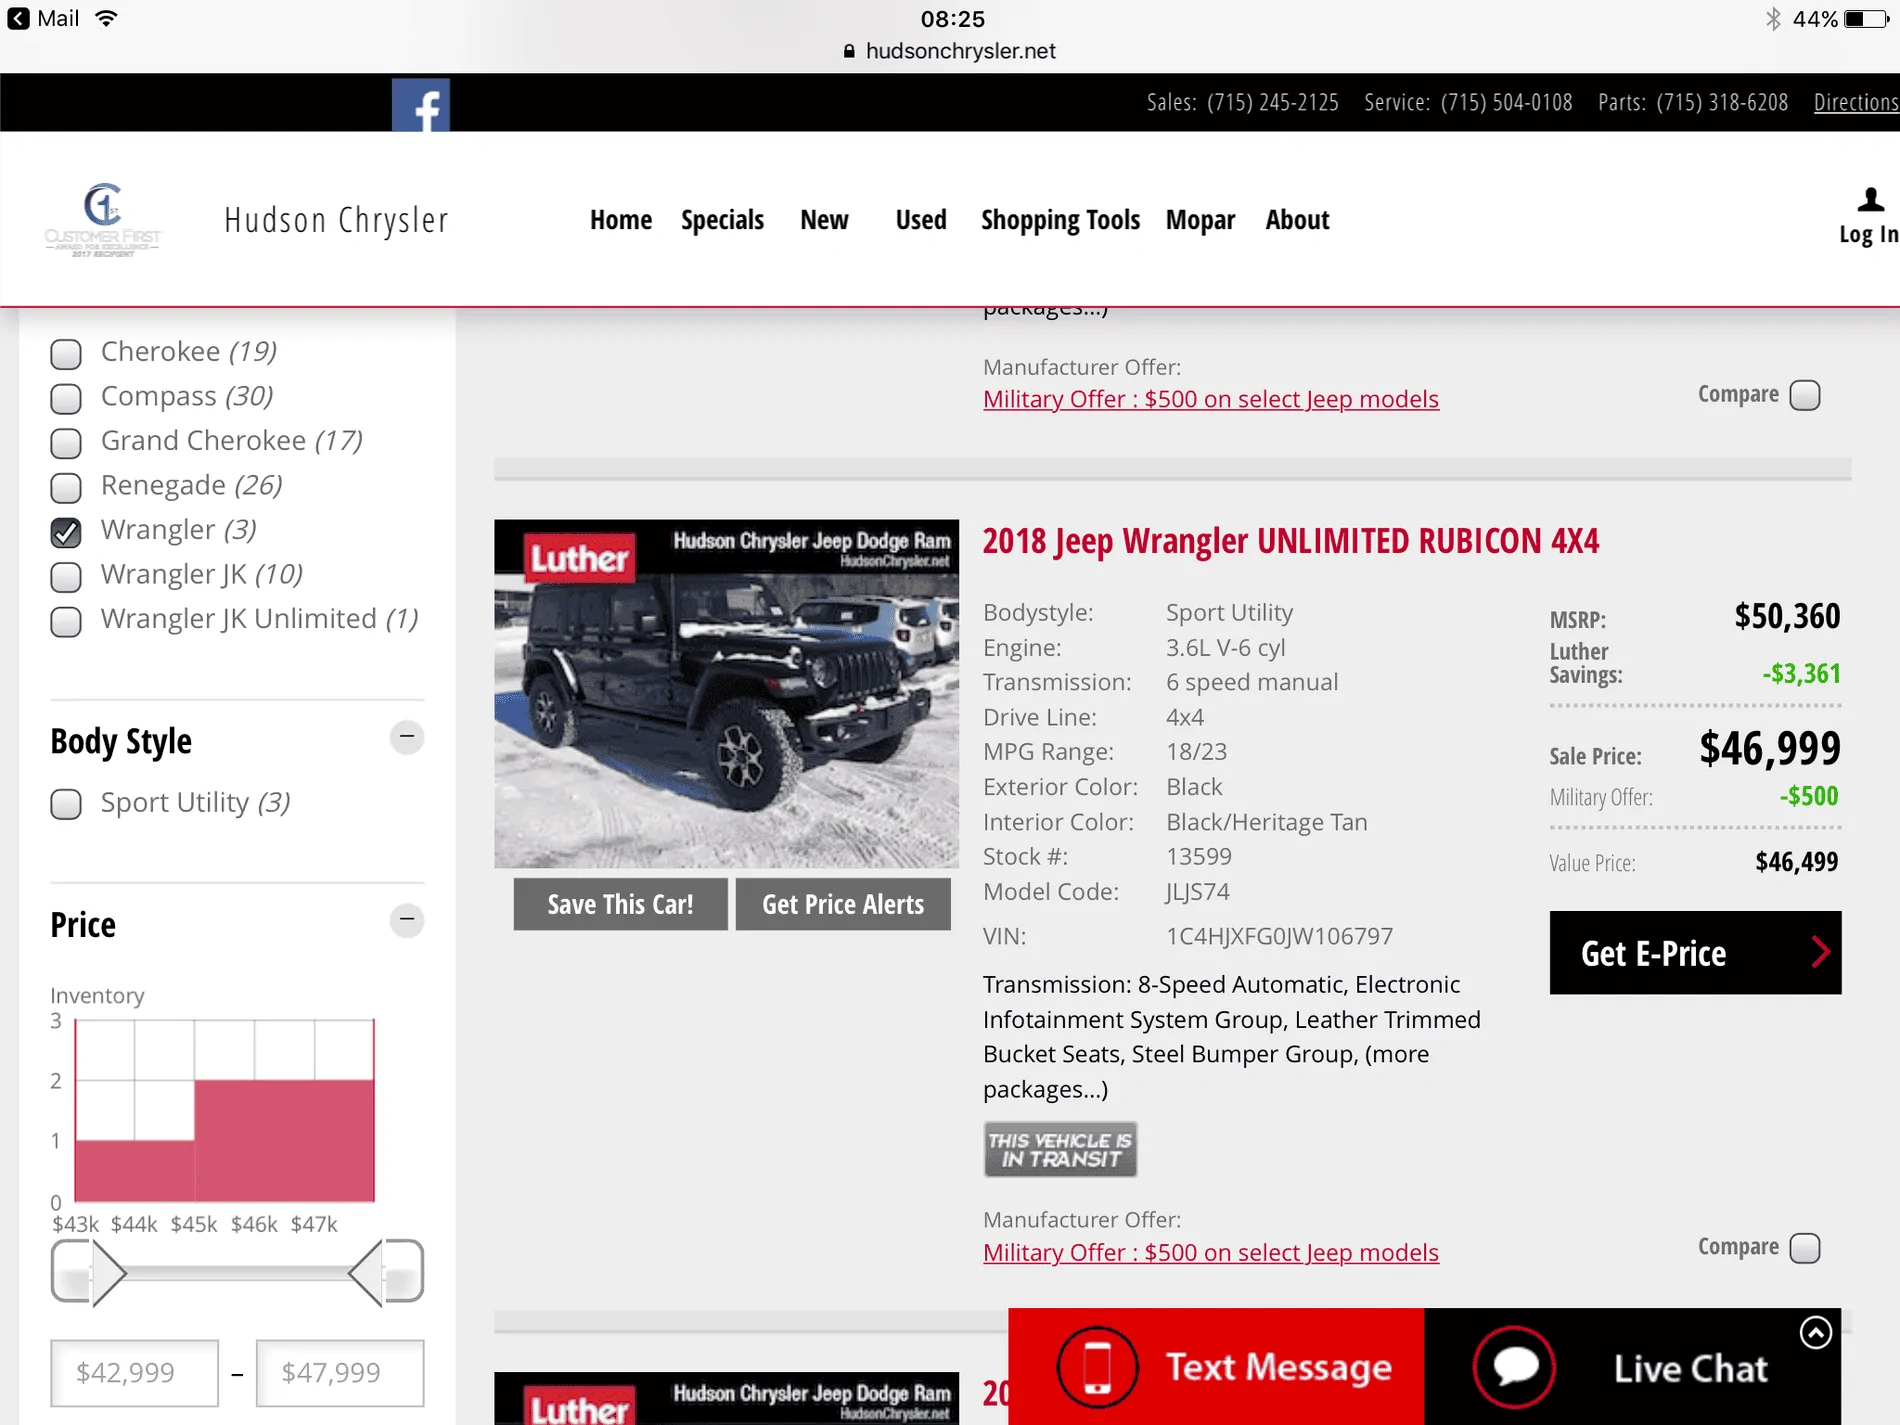1900x1425 pixels.
Task: Open the Specials menu
Action: (722, 220)
